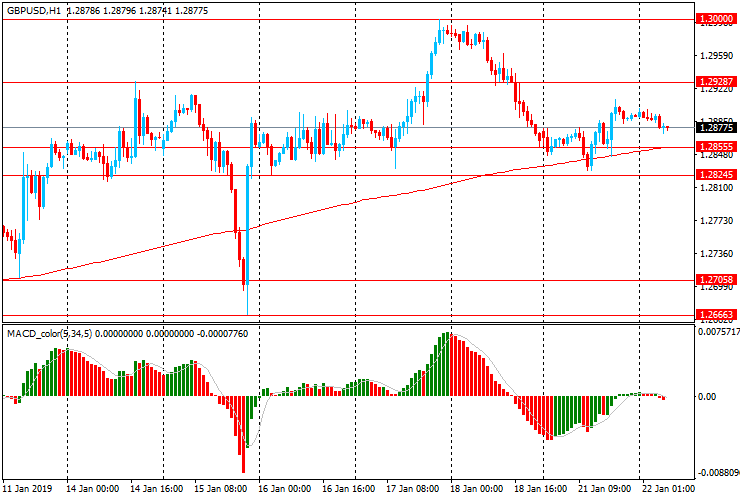Click the 18 Jan 00:00 time label
Screen dimensions: 740x500
477,488
